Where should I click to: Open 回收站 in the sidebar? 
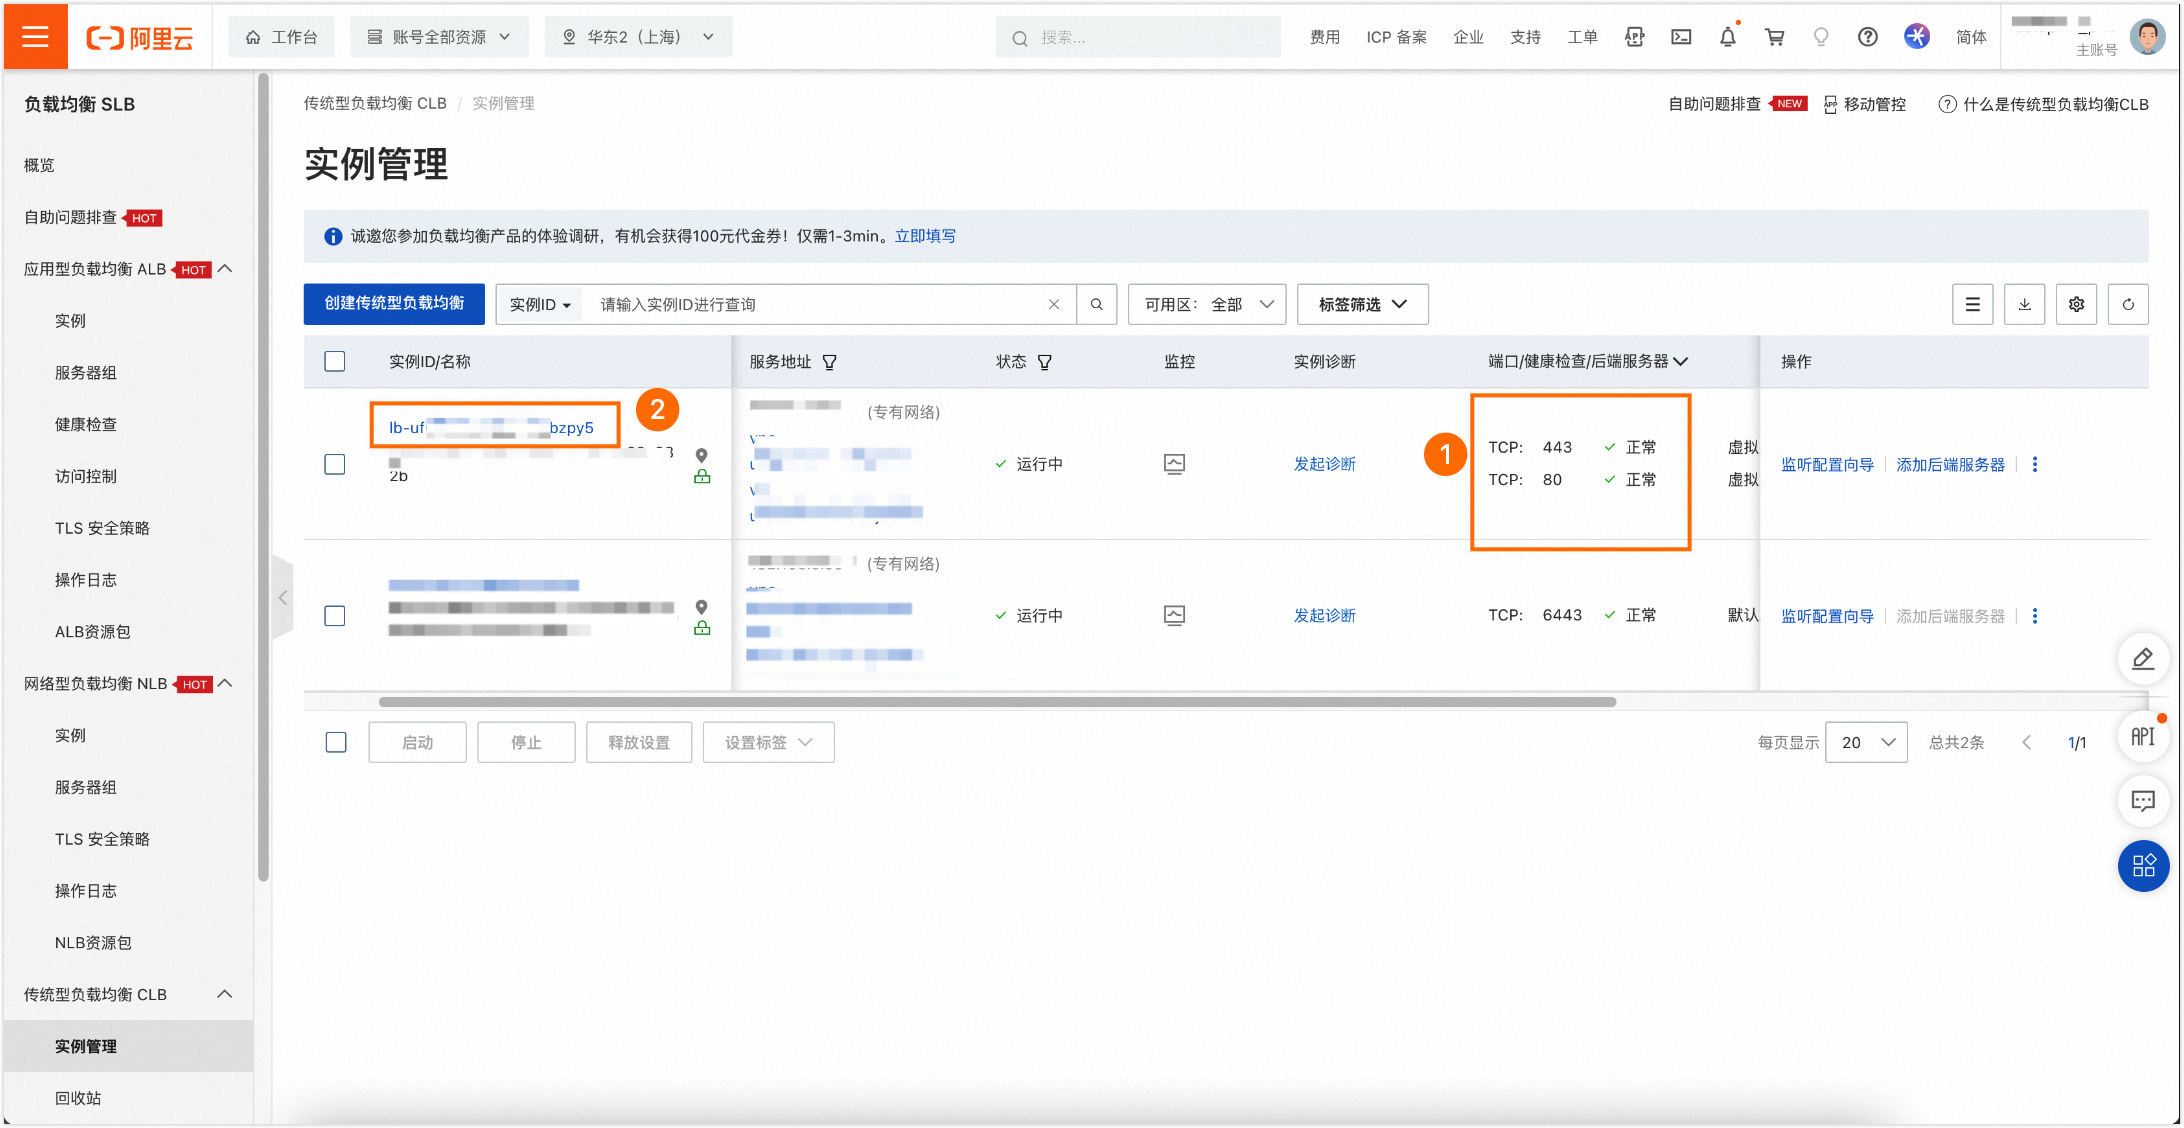tap(78, 1098)
